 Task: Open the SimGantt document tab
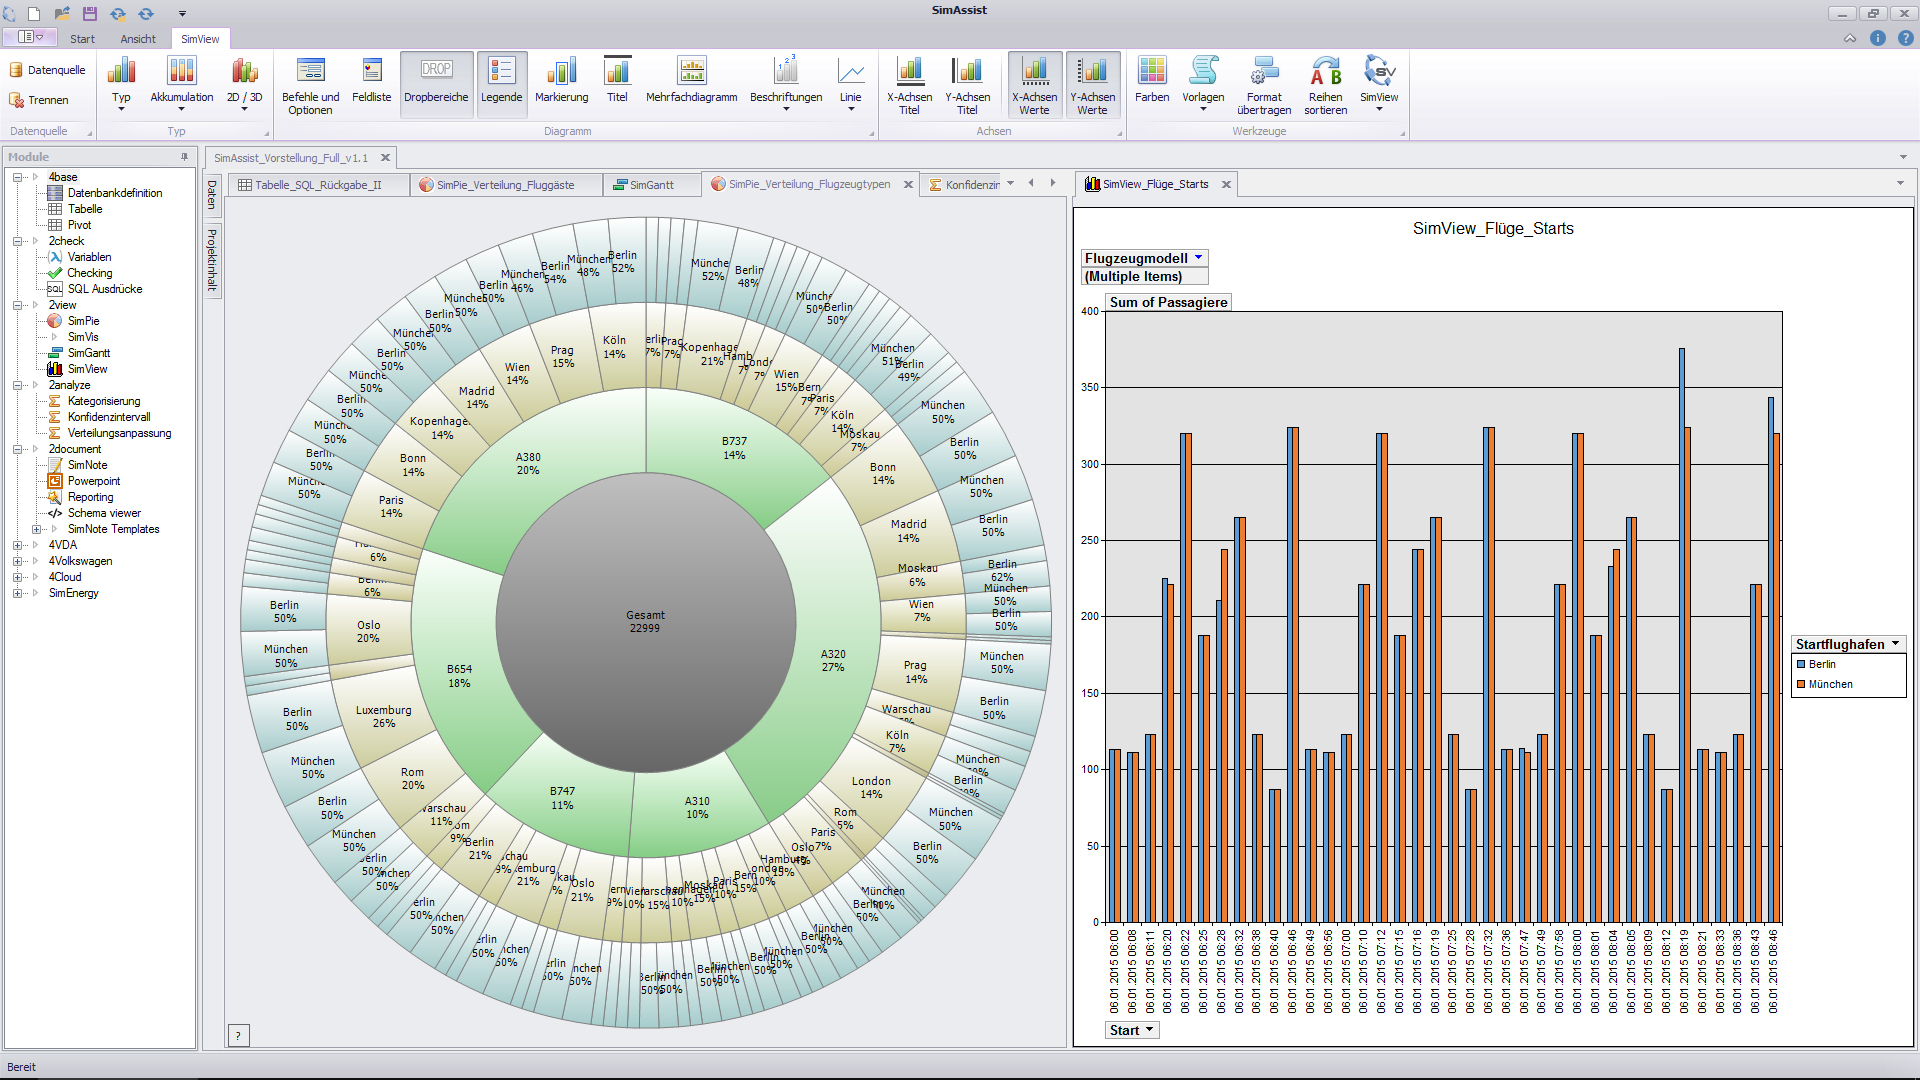(651, 185)
